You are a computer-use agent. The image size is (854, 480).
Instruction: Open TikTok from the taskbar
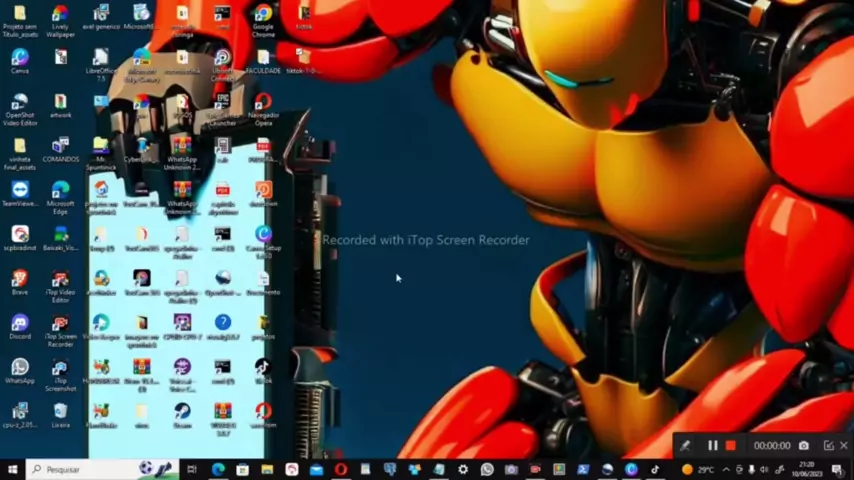(x=655, y=469)
